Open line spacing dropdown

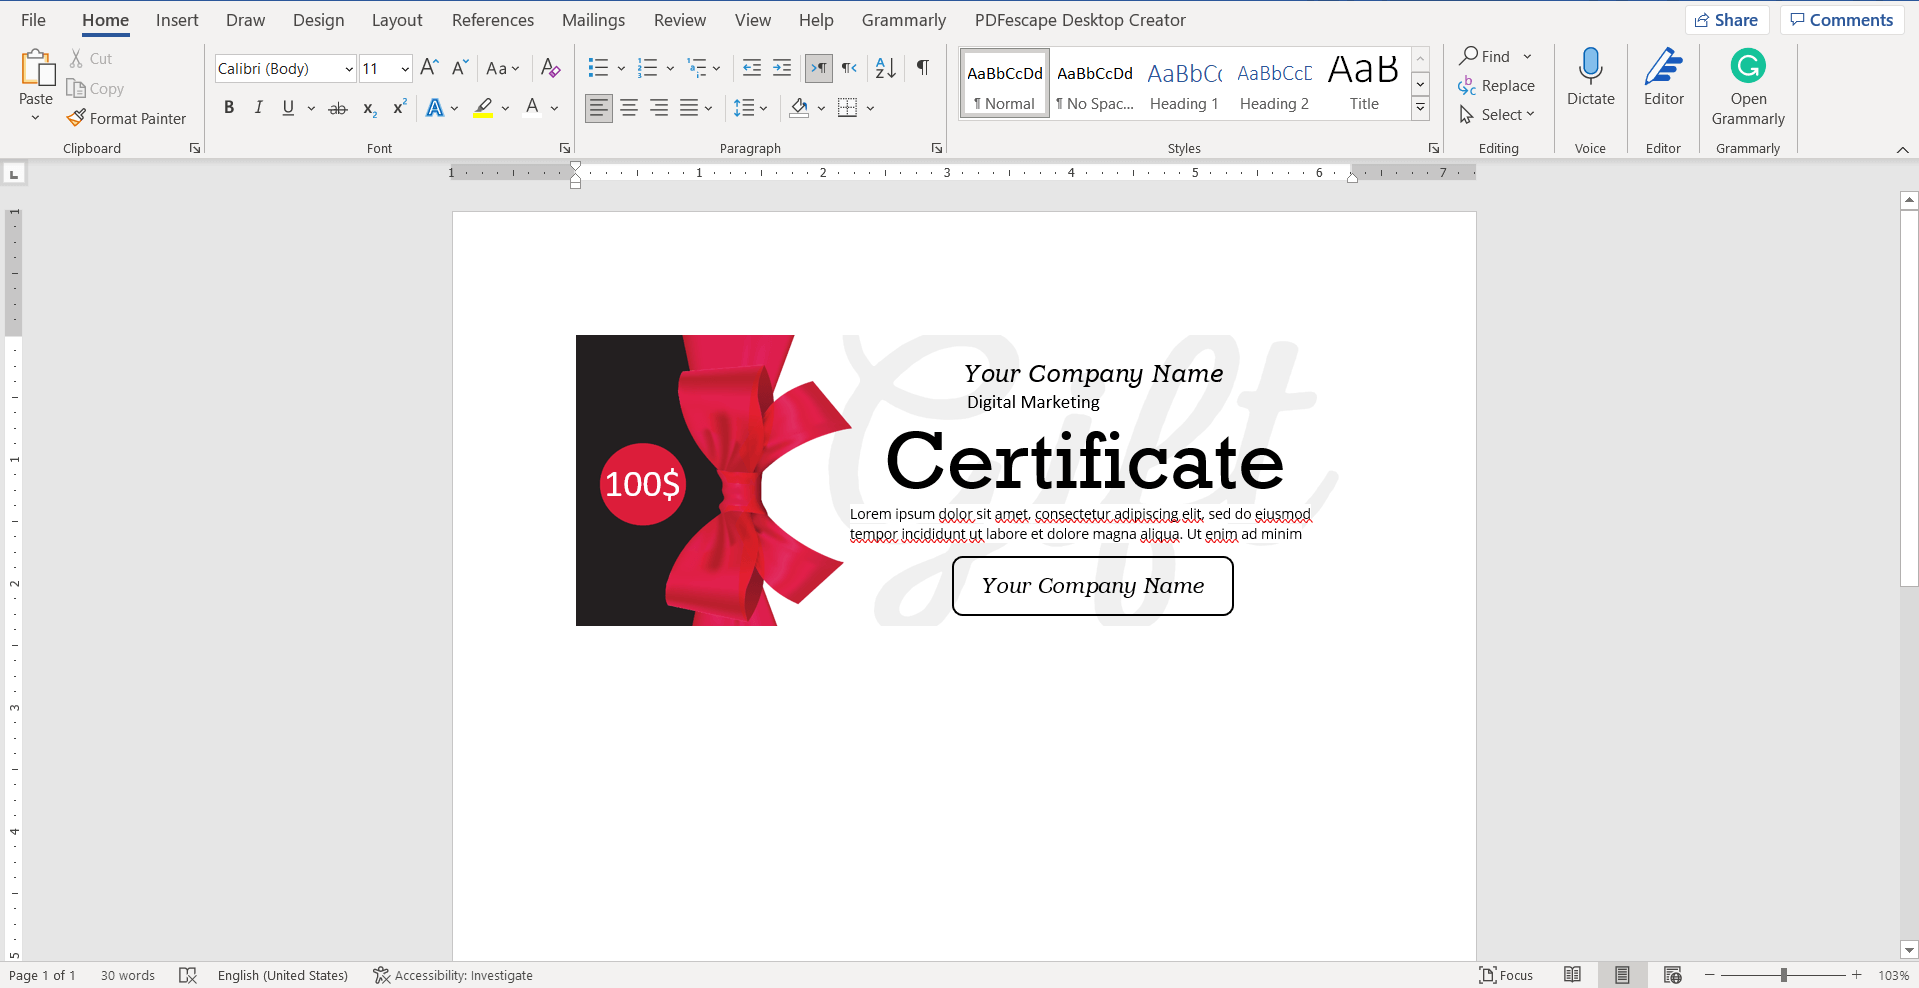coord(749,108)
